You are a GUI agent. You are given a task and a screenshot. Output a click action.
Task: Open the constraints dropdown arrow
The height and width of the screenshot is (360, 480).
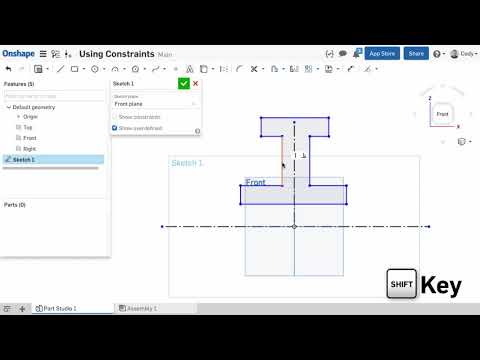point(377,69)
